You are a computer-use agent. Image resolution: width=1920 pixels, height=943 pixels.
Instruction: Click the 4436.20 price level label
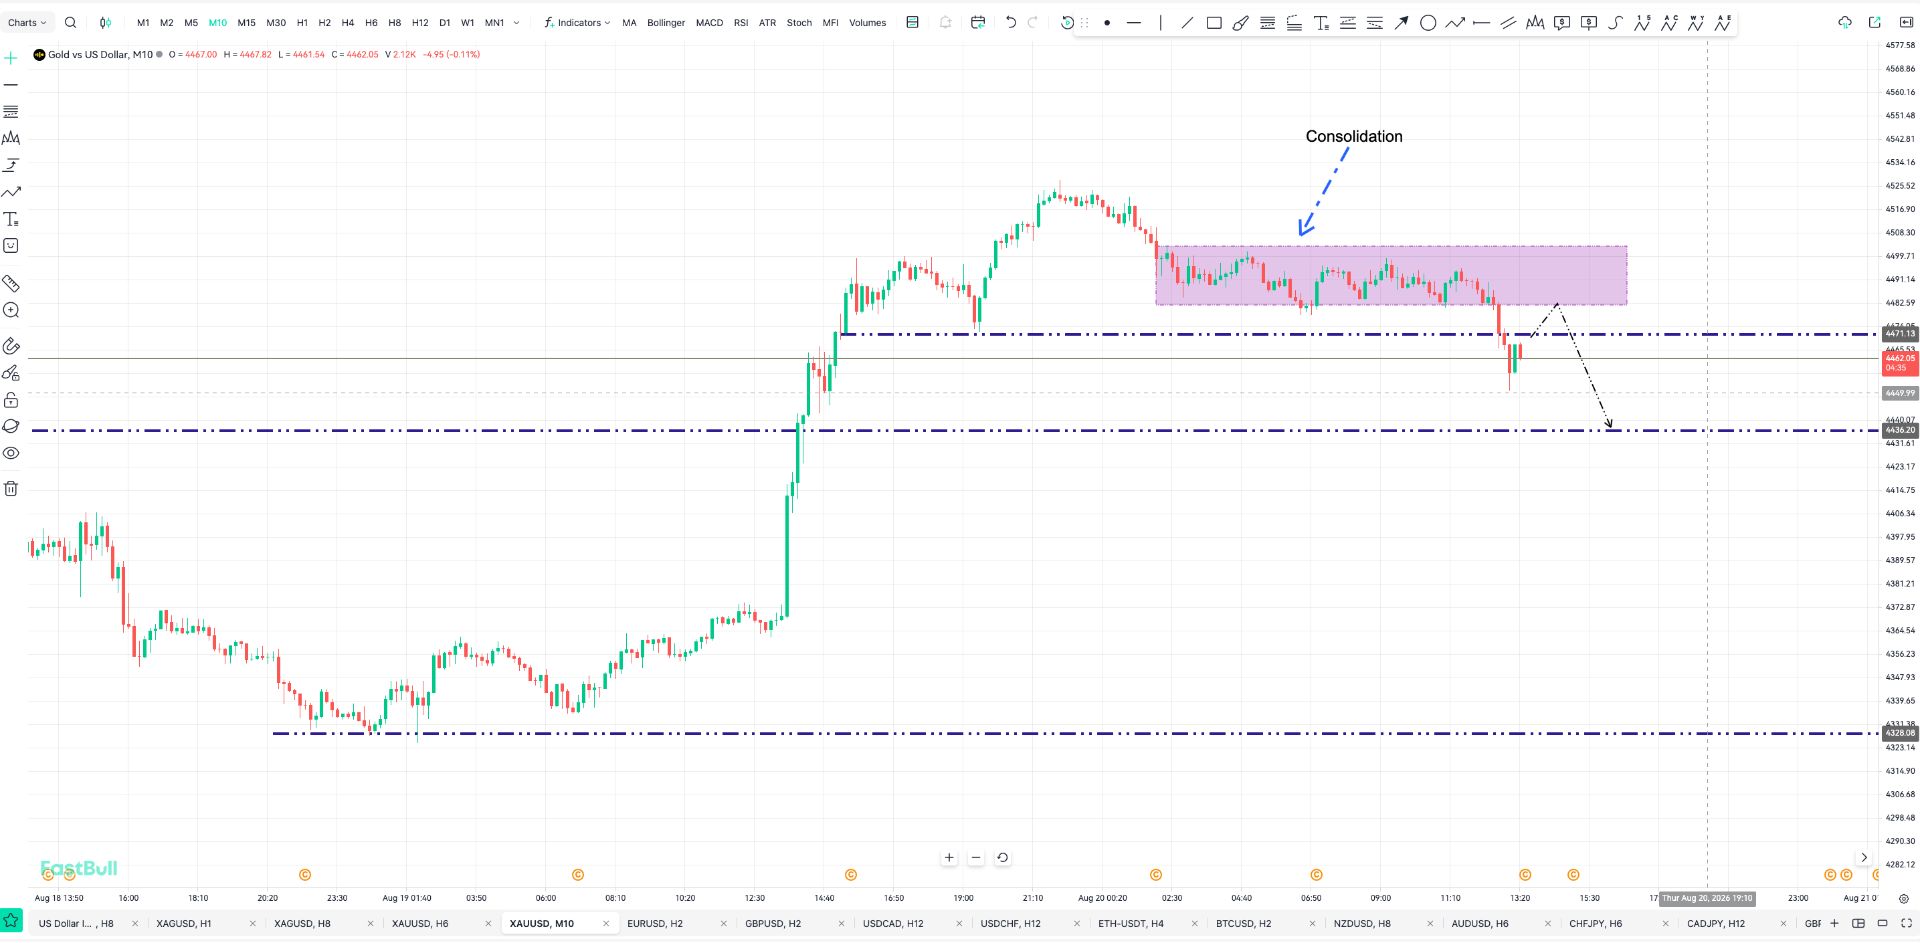tap(1900, 430)
